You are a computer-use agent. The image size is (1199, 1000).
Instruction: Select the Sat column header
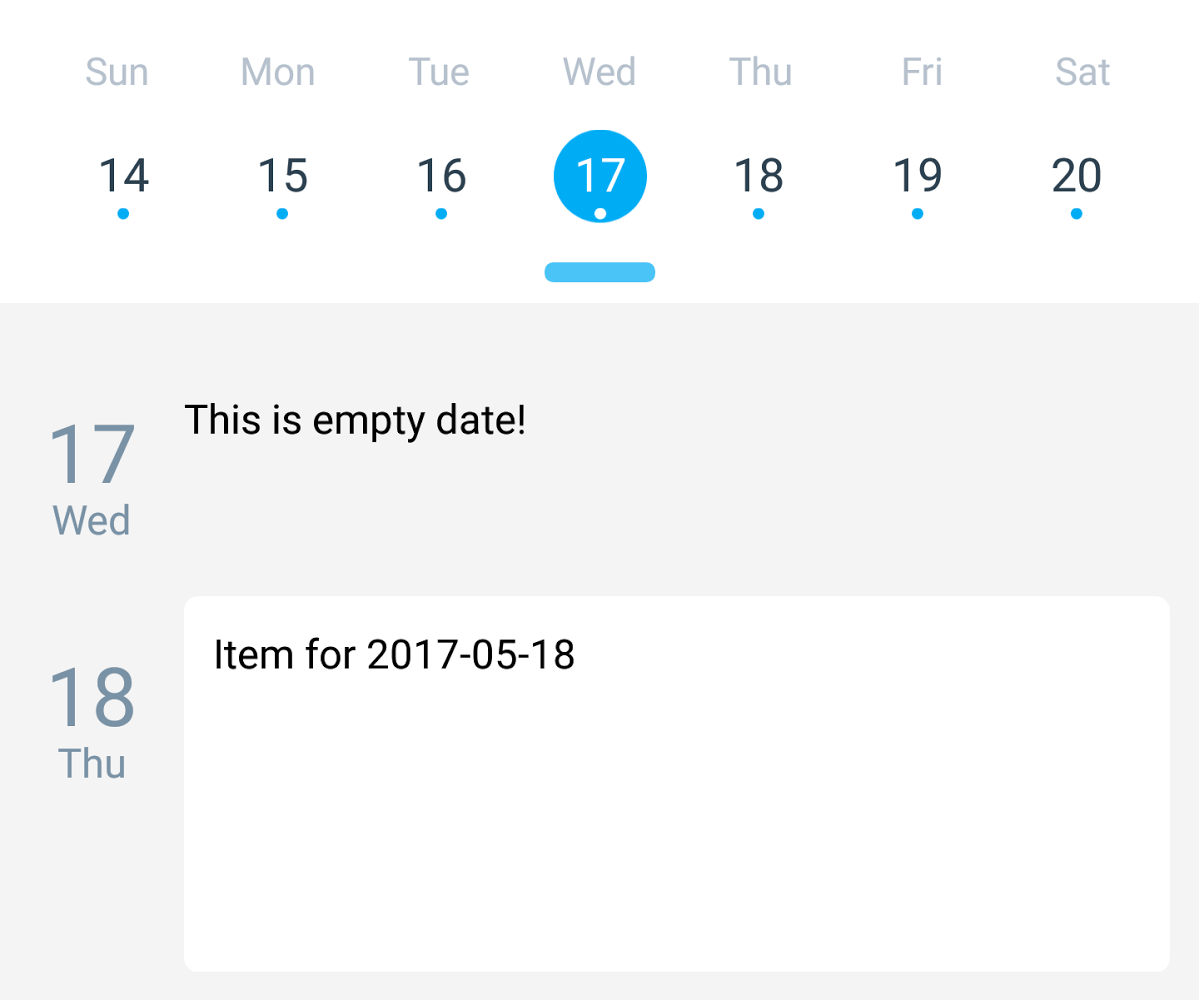pos(1081,71)
